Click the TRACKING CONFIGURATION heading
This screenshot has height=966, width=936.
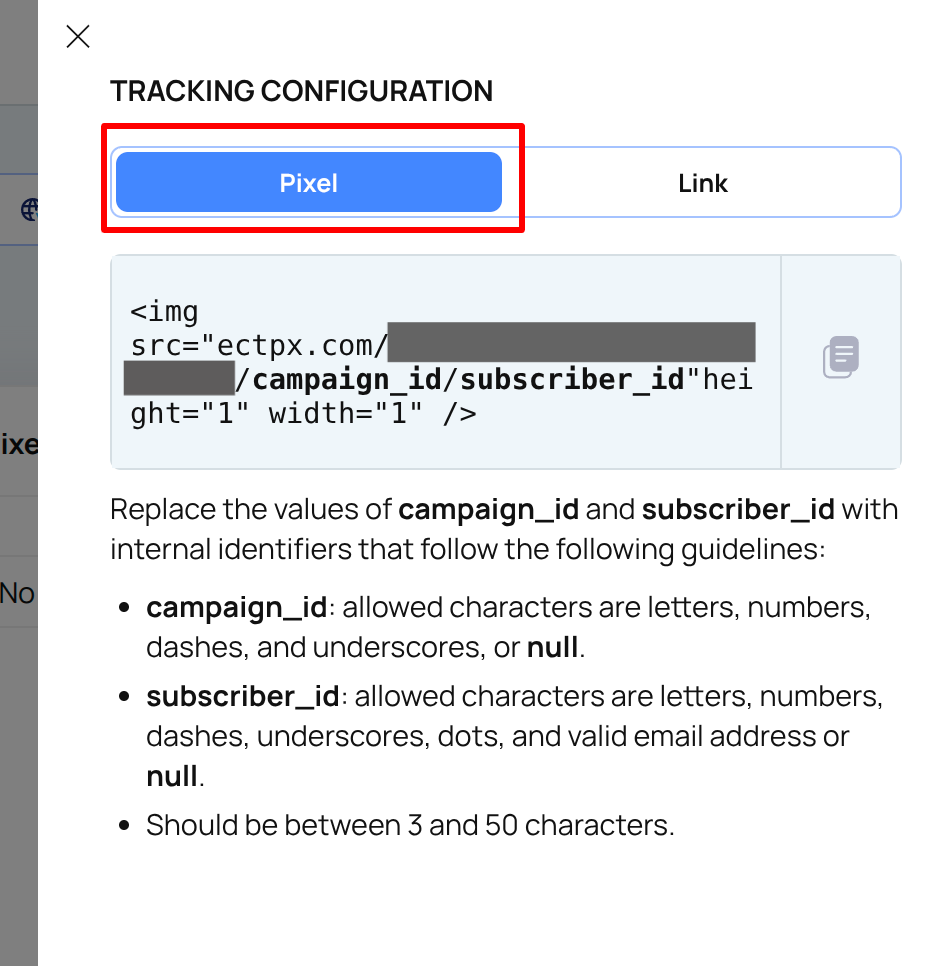(301, 91)
